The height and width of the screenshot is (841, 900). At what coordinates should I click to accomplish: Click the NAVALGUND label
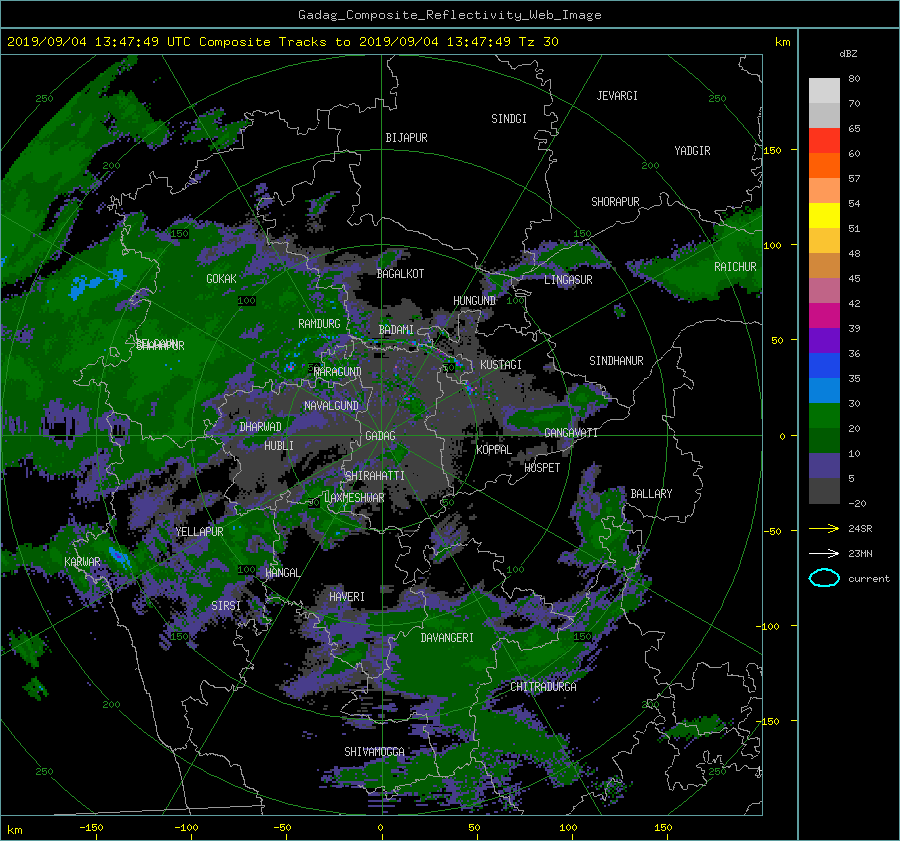click(331, 406)
